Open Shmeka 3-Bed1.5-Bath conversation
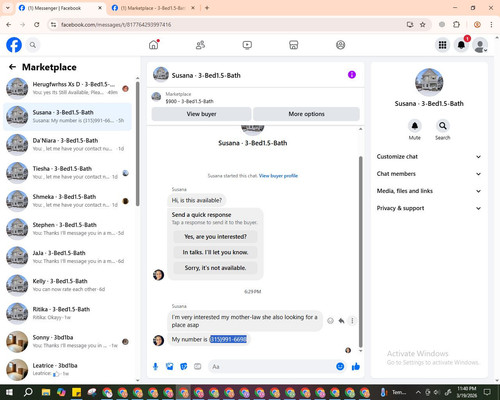This screenshot has width=500, height=400. click(68, 201)
